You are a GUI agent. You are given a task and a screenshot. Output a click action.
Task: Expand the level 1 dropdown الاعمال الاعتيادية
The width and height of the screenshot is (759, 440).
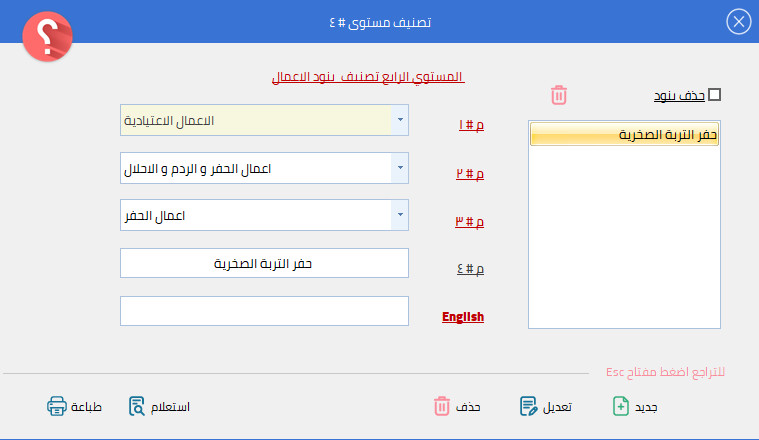tap(400, 121)
